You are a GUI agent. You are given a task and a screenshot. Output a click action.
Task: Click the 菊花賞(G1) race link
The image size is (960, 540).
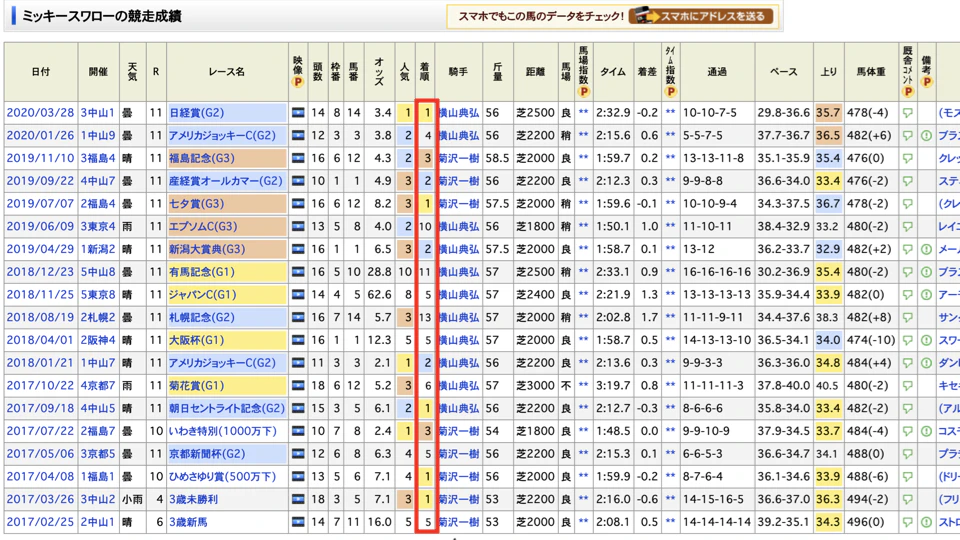[x=197, y=386]
